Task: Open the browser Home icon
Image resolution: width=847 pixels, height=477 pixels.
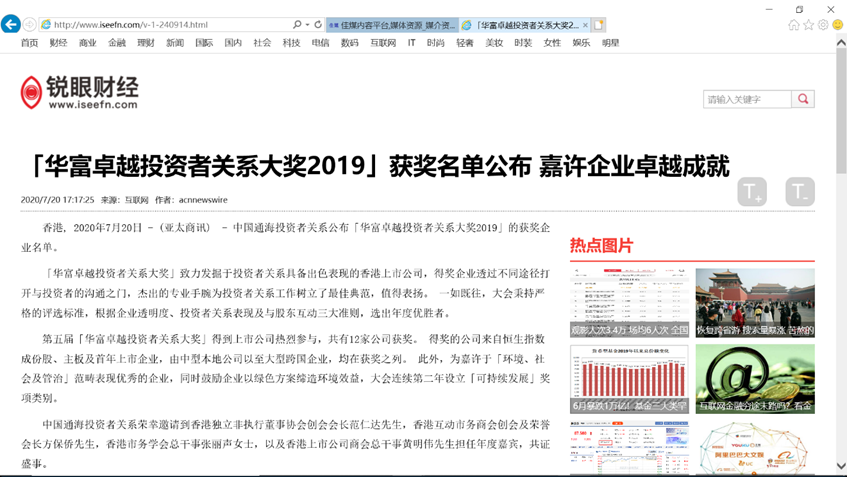Action: [794, 24]
